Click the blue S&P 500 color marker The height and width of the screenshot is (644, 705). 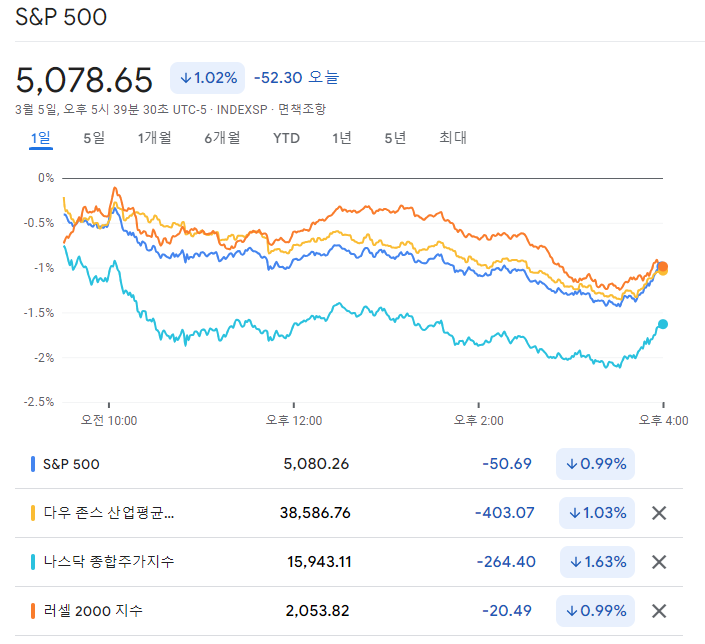coord(33,464)
